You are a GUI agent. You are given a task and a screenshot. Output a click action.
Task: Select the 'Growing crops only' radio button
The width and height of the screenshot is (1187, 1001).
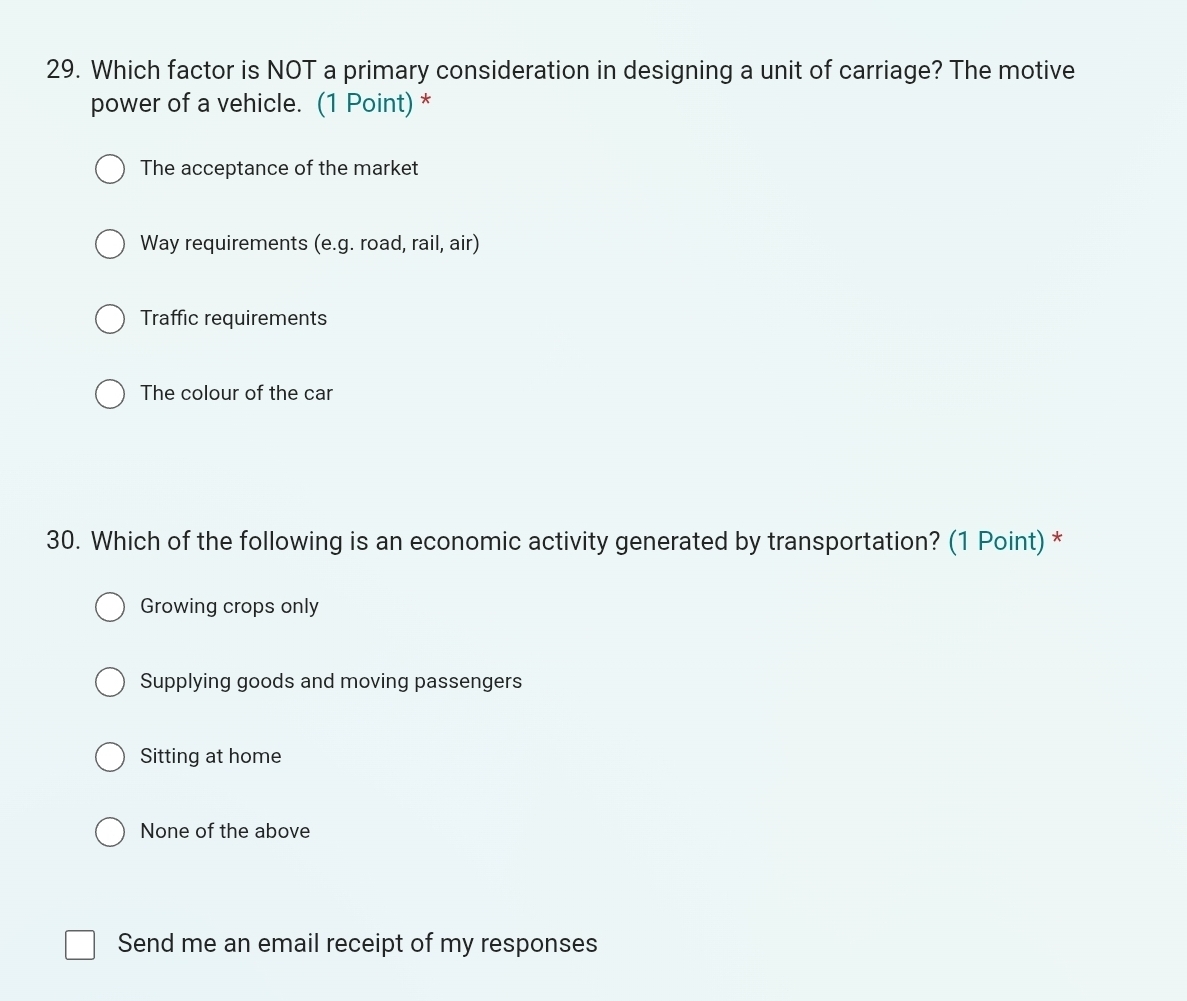coord(110,607)
